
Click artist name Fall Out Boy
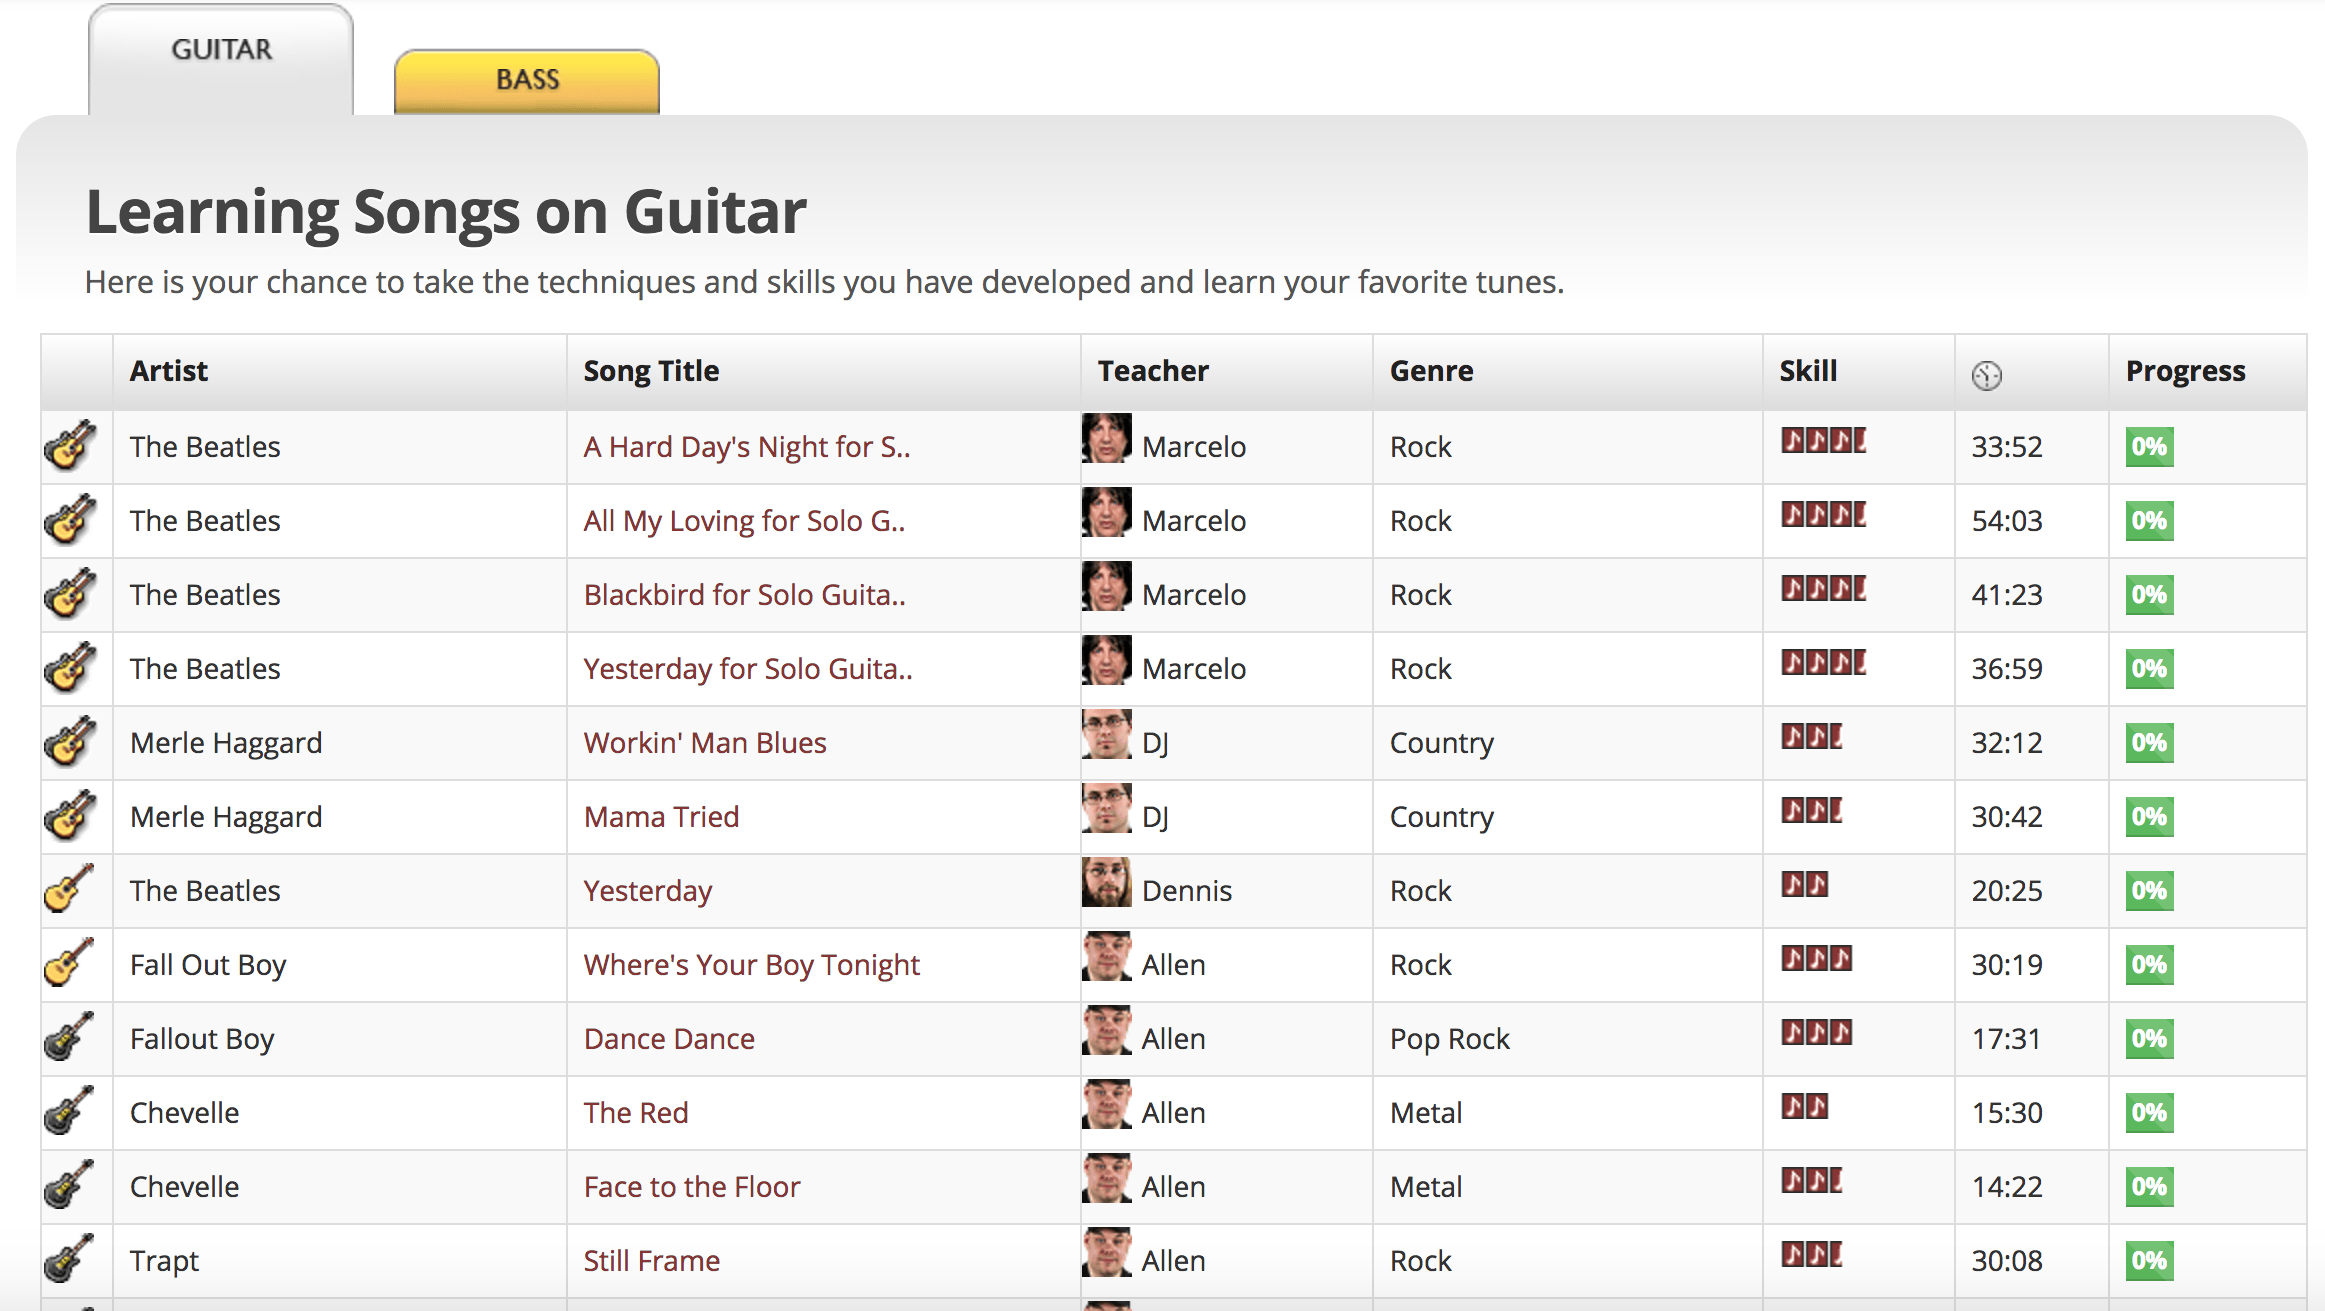[208, 965]
